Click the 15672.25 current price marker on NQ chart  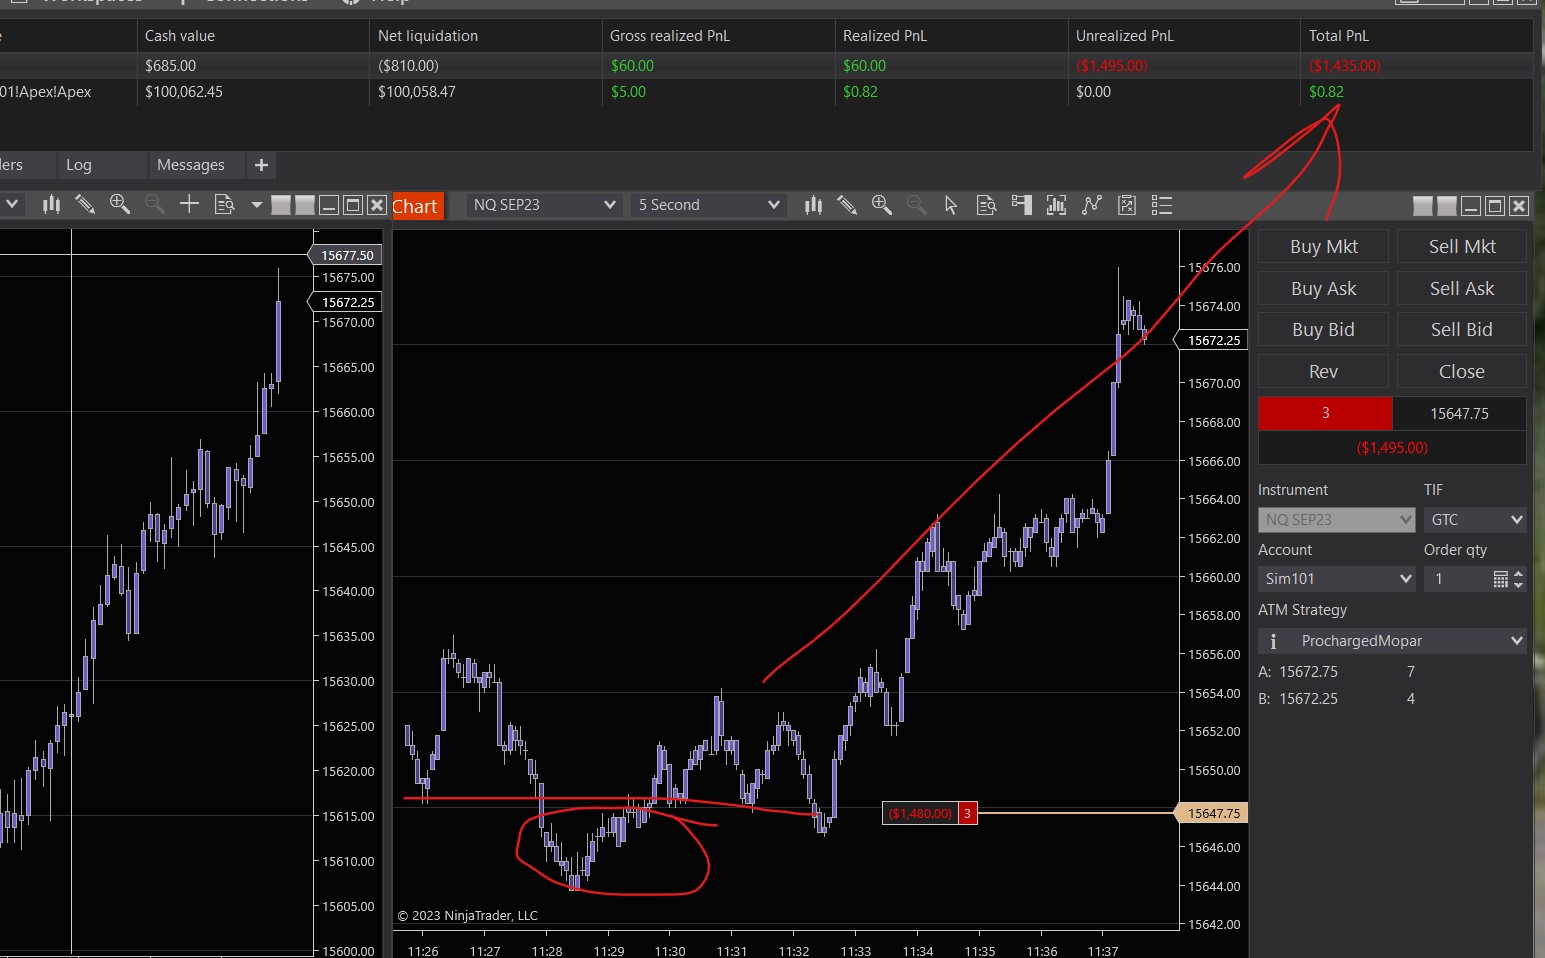pos(1211,341)
